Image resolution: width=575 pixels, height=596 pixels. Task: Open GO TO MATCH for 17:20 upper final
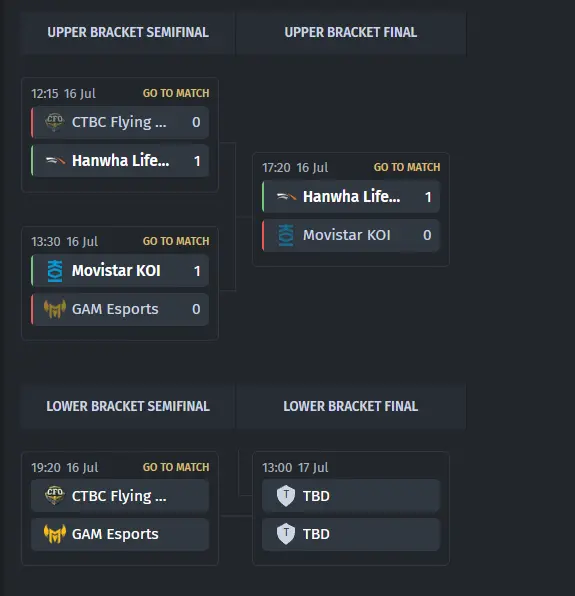[407, 167]
